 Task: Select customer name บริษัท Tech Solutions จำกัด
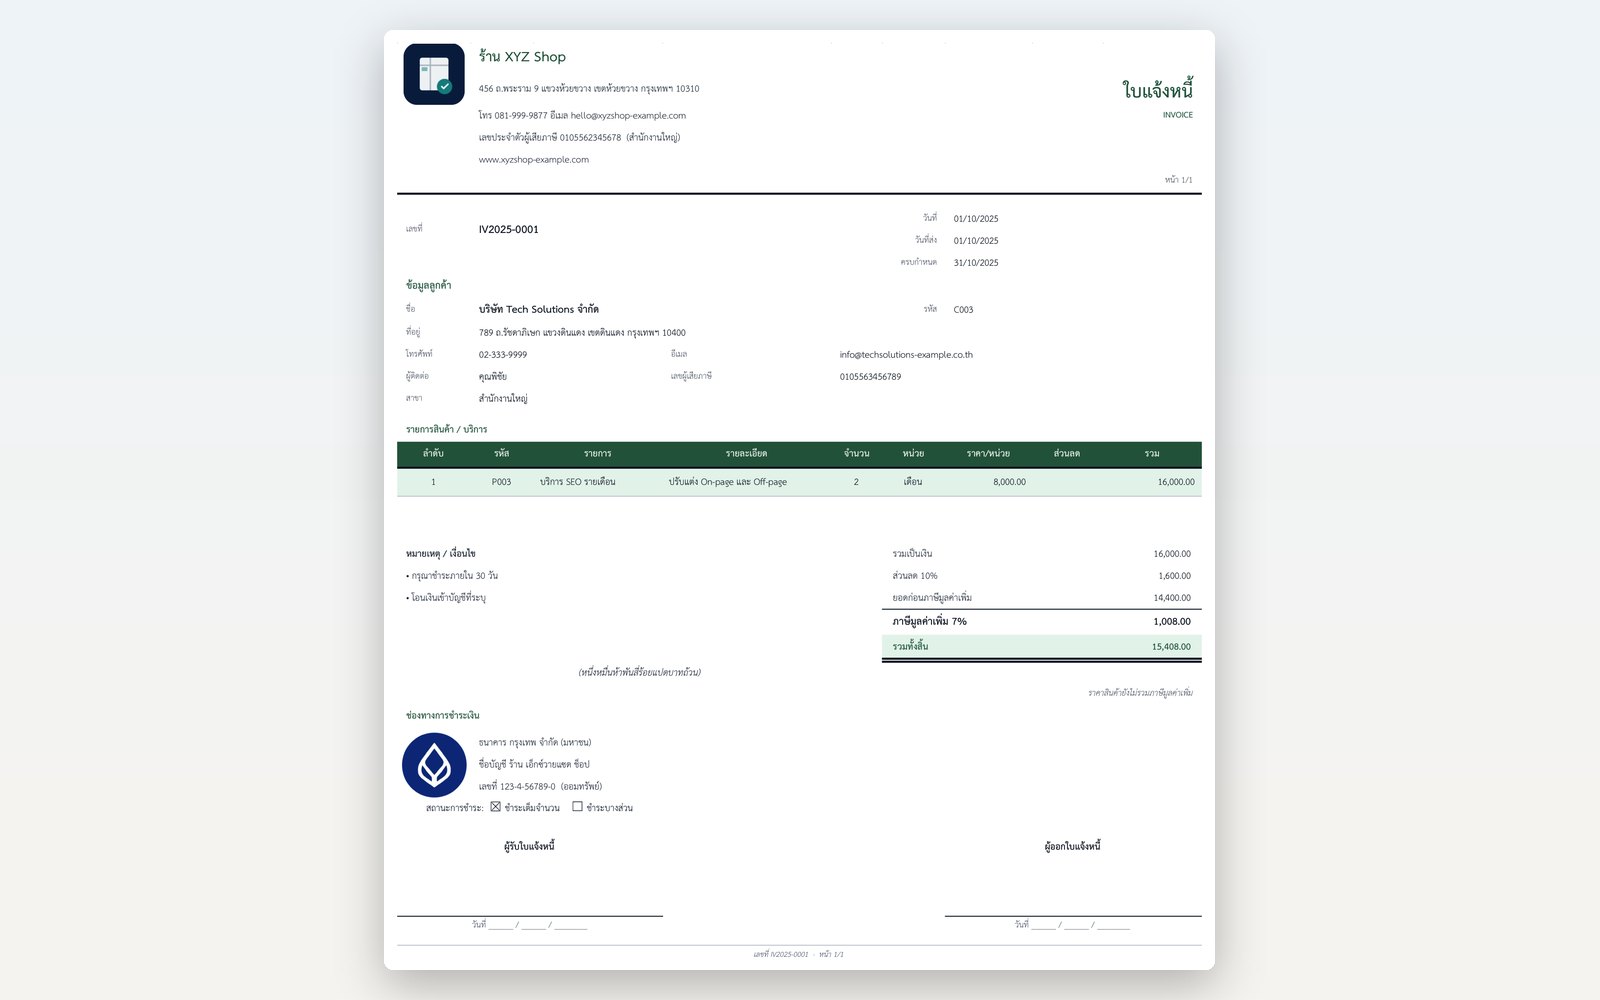539,310
